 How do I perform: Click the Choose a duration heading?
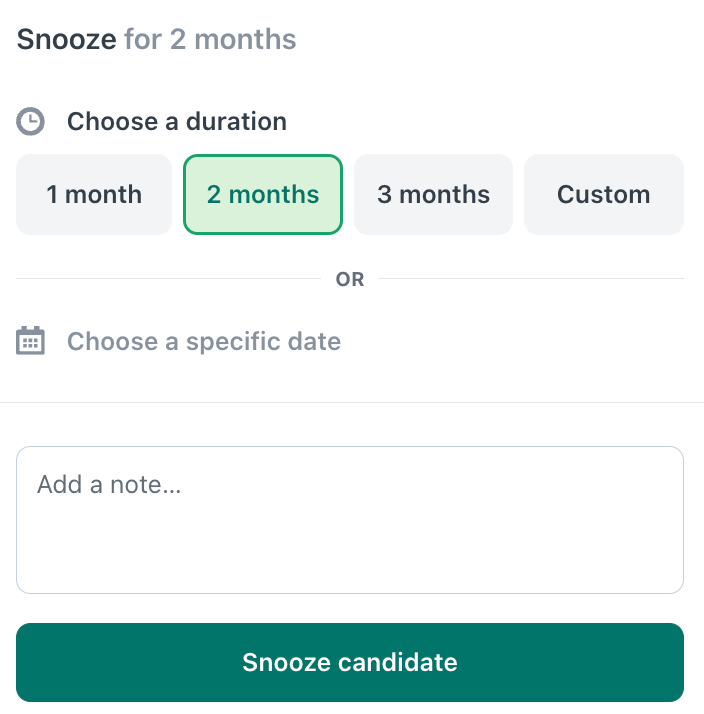(177, 122)
